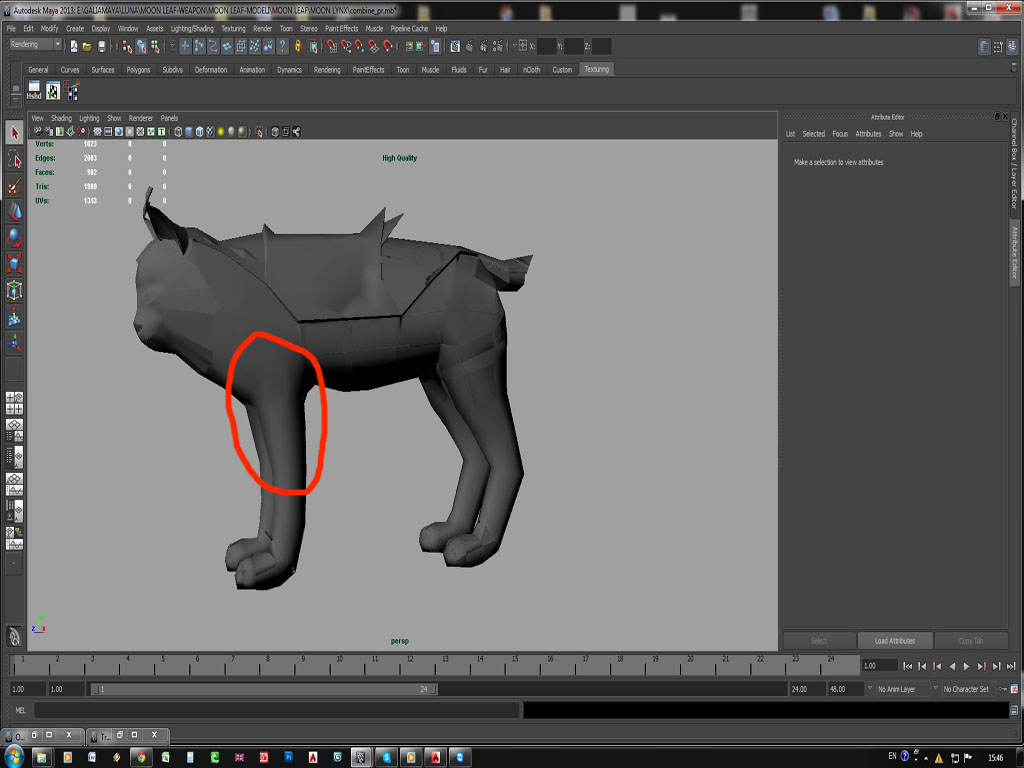Switch to the Polygons shelf tab
The width and height of the screenshot is (1024, 768).
pos(137,69)
